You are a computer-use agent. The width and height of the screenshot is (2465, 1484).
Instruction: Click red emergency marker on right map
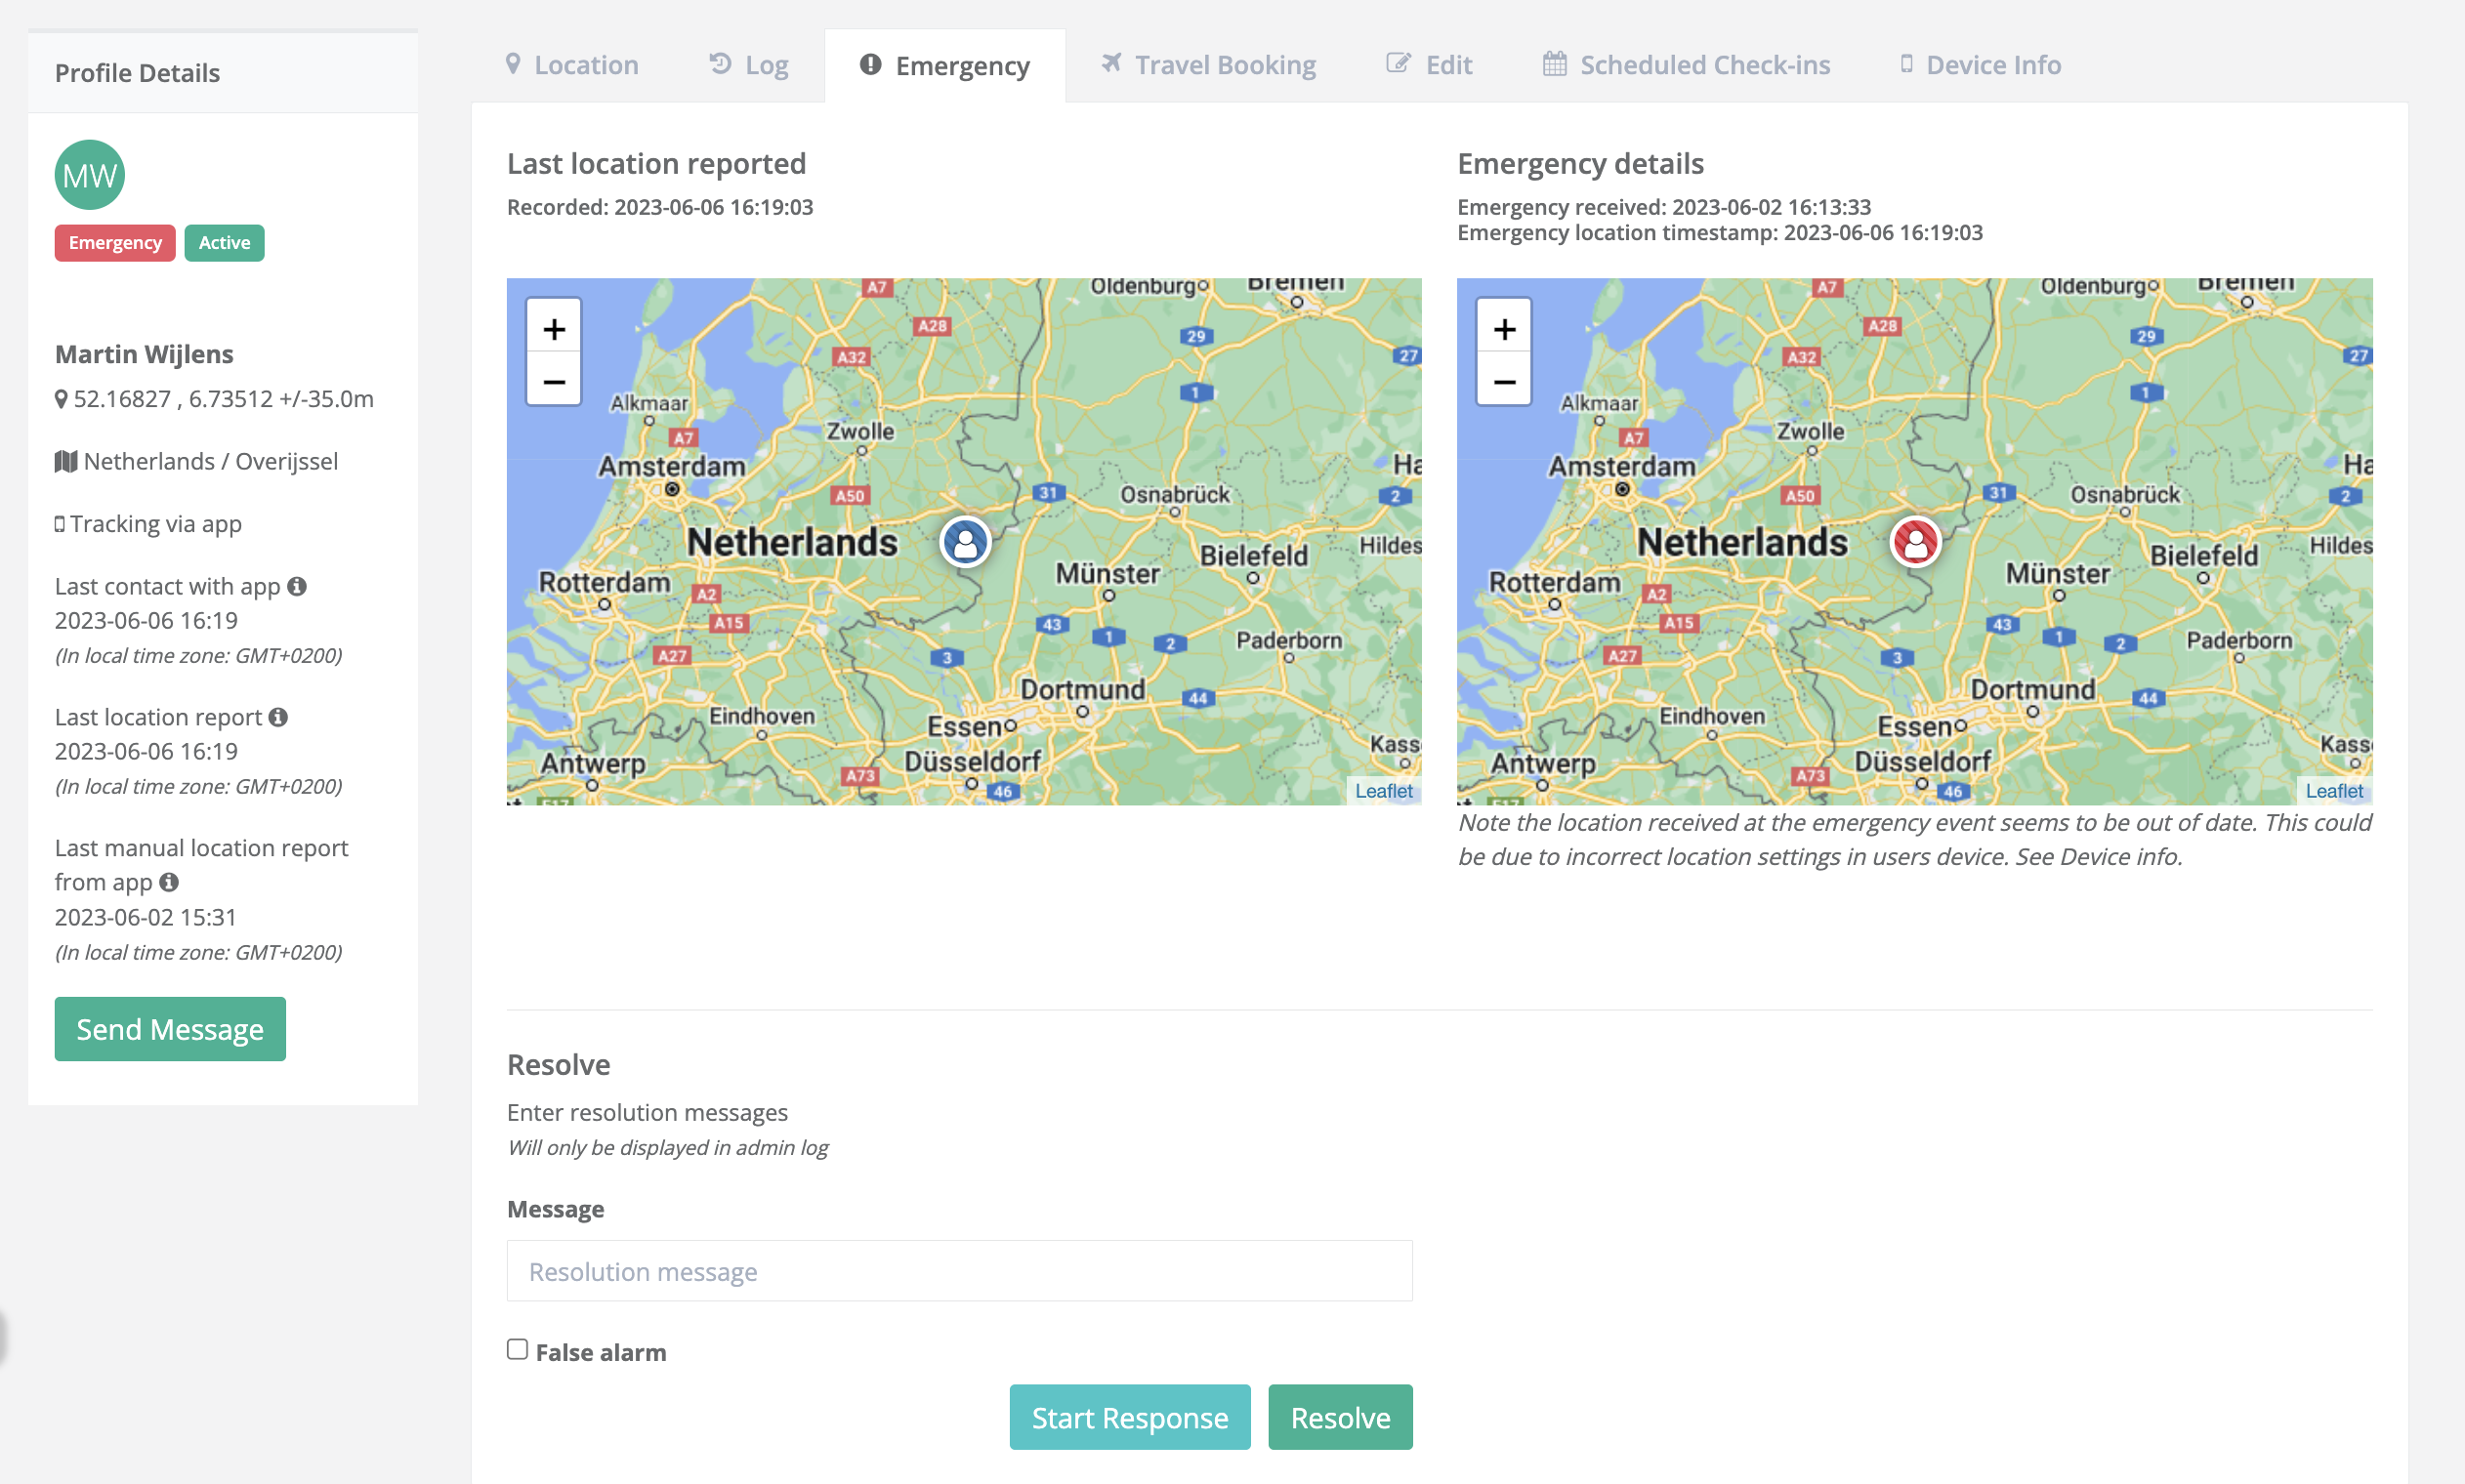[1915, 542]
